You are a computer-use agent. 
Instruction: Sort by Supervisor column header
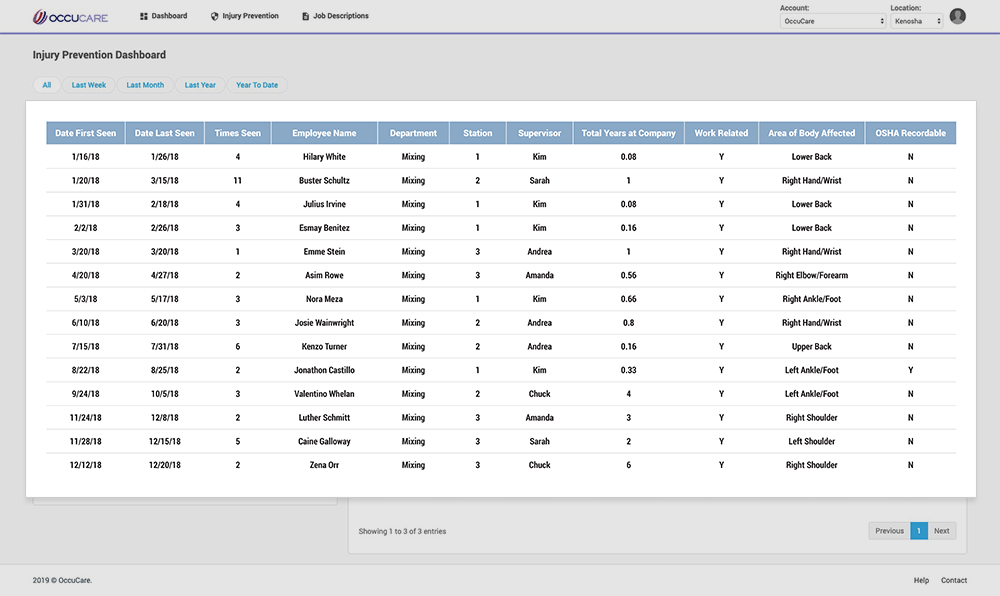(x=540, y=133)
